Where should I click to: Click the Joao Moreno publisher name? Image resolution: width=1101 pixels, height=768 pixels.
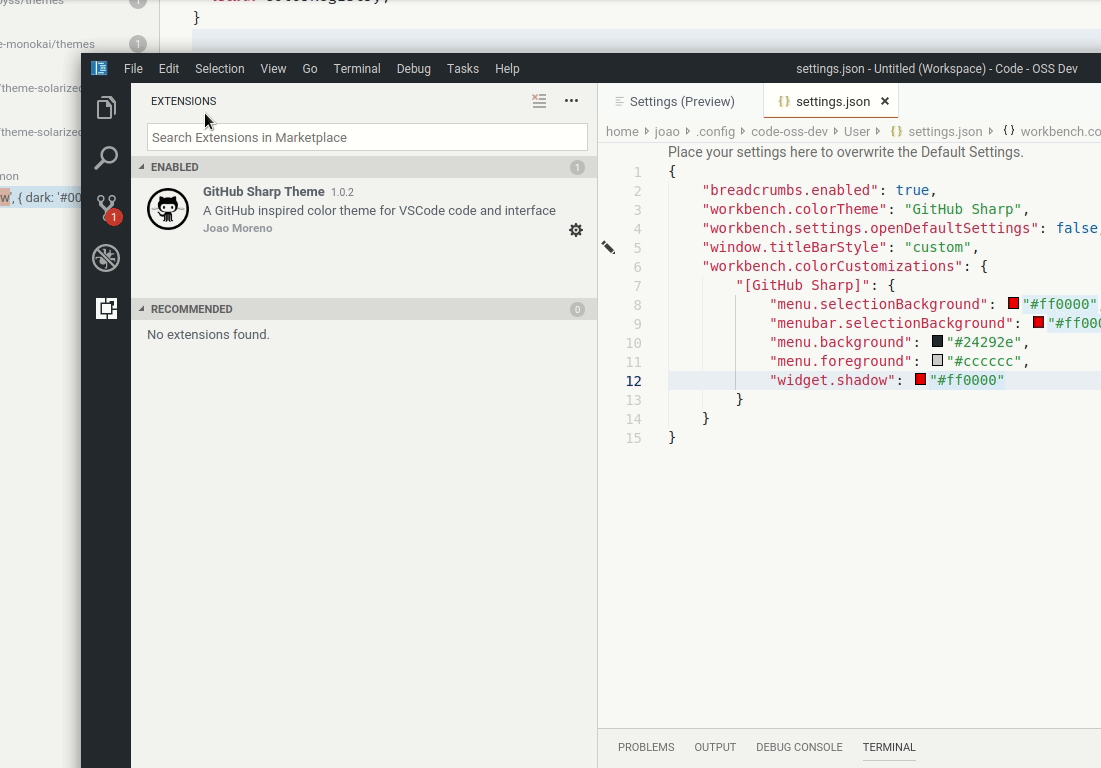click(x=237, y=228)
